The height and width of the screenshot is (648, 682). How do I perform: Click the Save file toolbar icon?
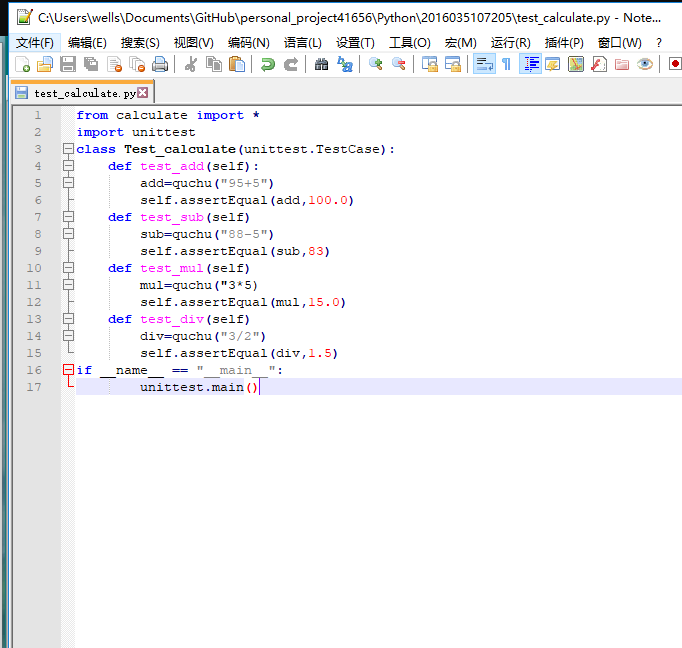pyautogui.click(x=68, y=64)
